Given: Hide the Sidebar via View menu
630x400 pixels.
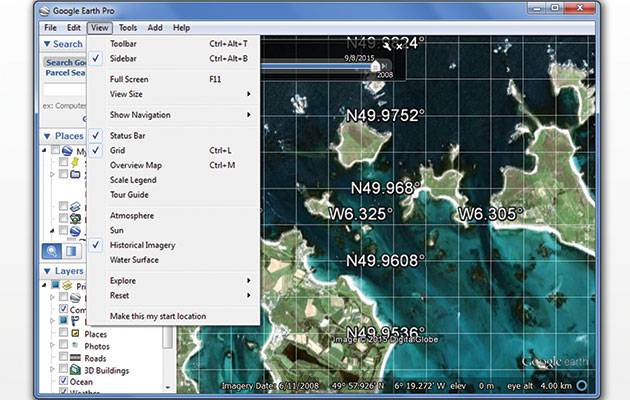Looking at the screenshot, I should click(x=174, y=59).
